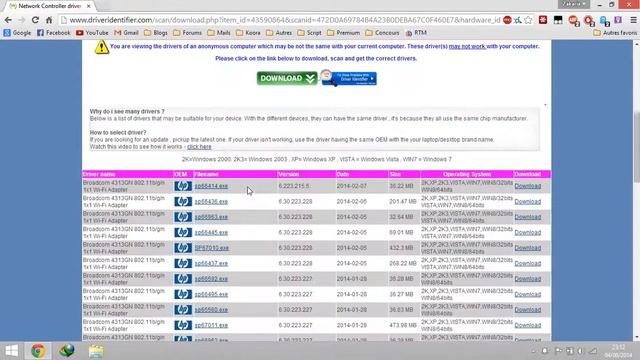This screenshot has width=640, height=360.
Task: Click Download link in the 32.64 MB row
Action: pos(527,217)
